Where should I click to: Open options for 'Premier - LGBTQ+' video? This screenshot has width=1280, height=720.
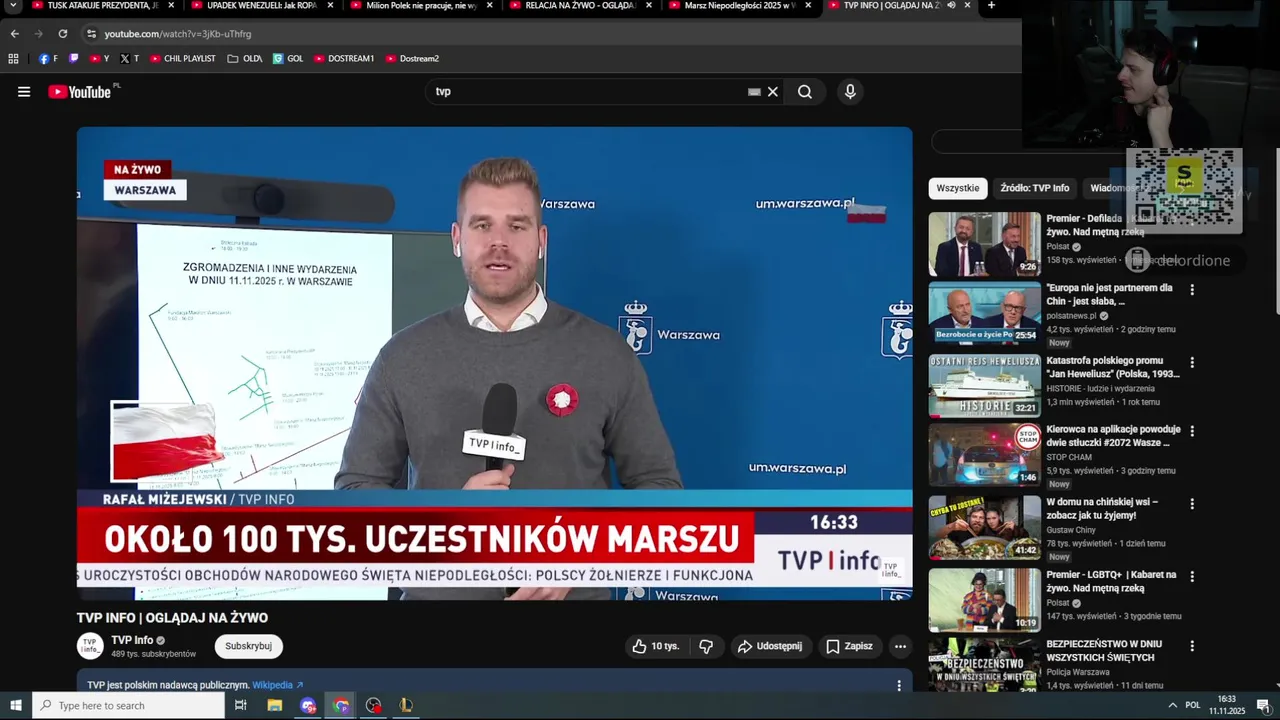[x=1192, y=576]
